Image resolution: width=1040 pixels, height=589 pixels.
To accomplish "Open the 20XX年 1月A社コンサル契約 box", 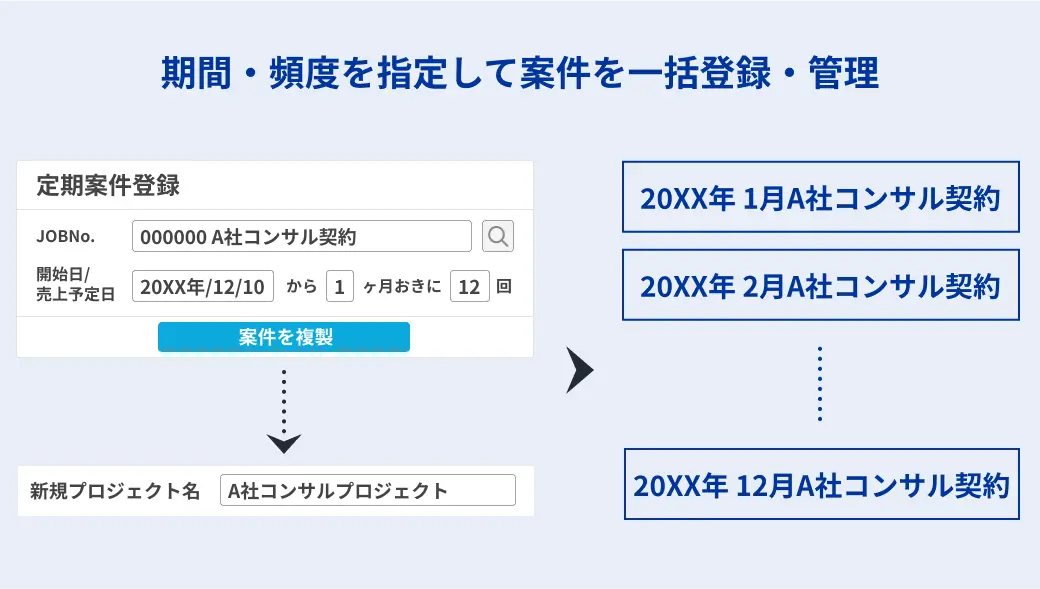I will pos(820,197).
